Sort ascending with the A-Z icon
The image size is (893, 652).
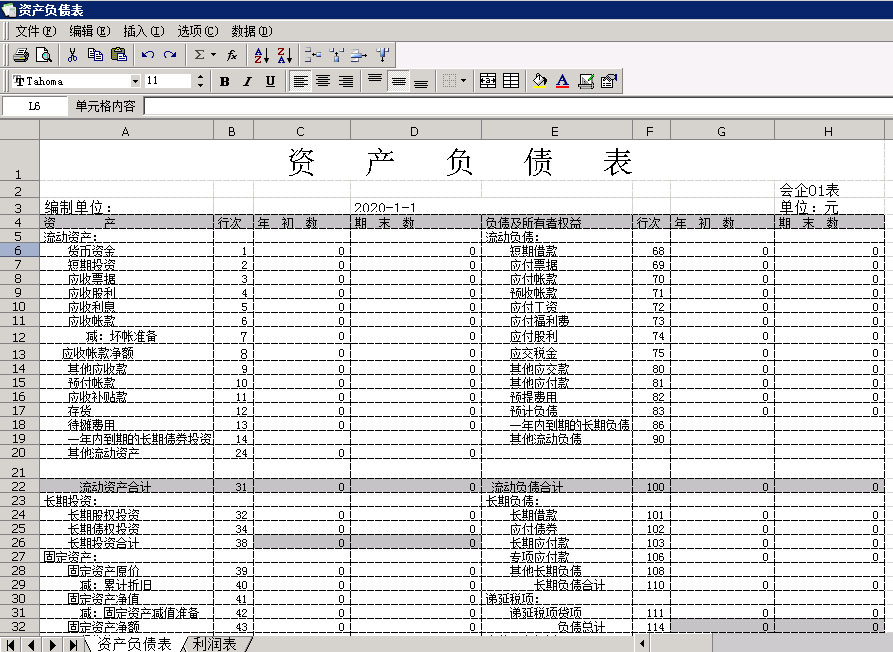click(x=261, y=55)
